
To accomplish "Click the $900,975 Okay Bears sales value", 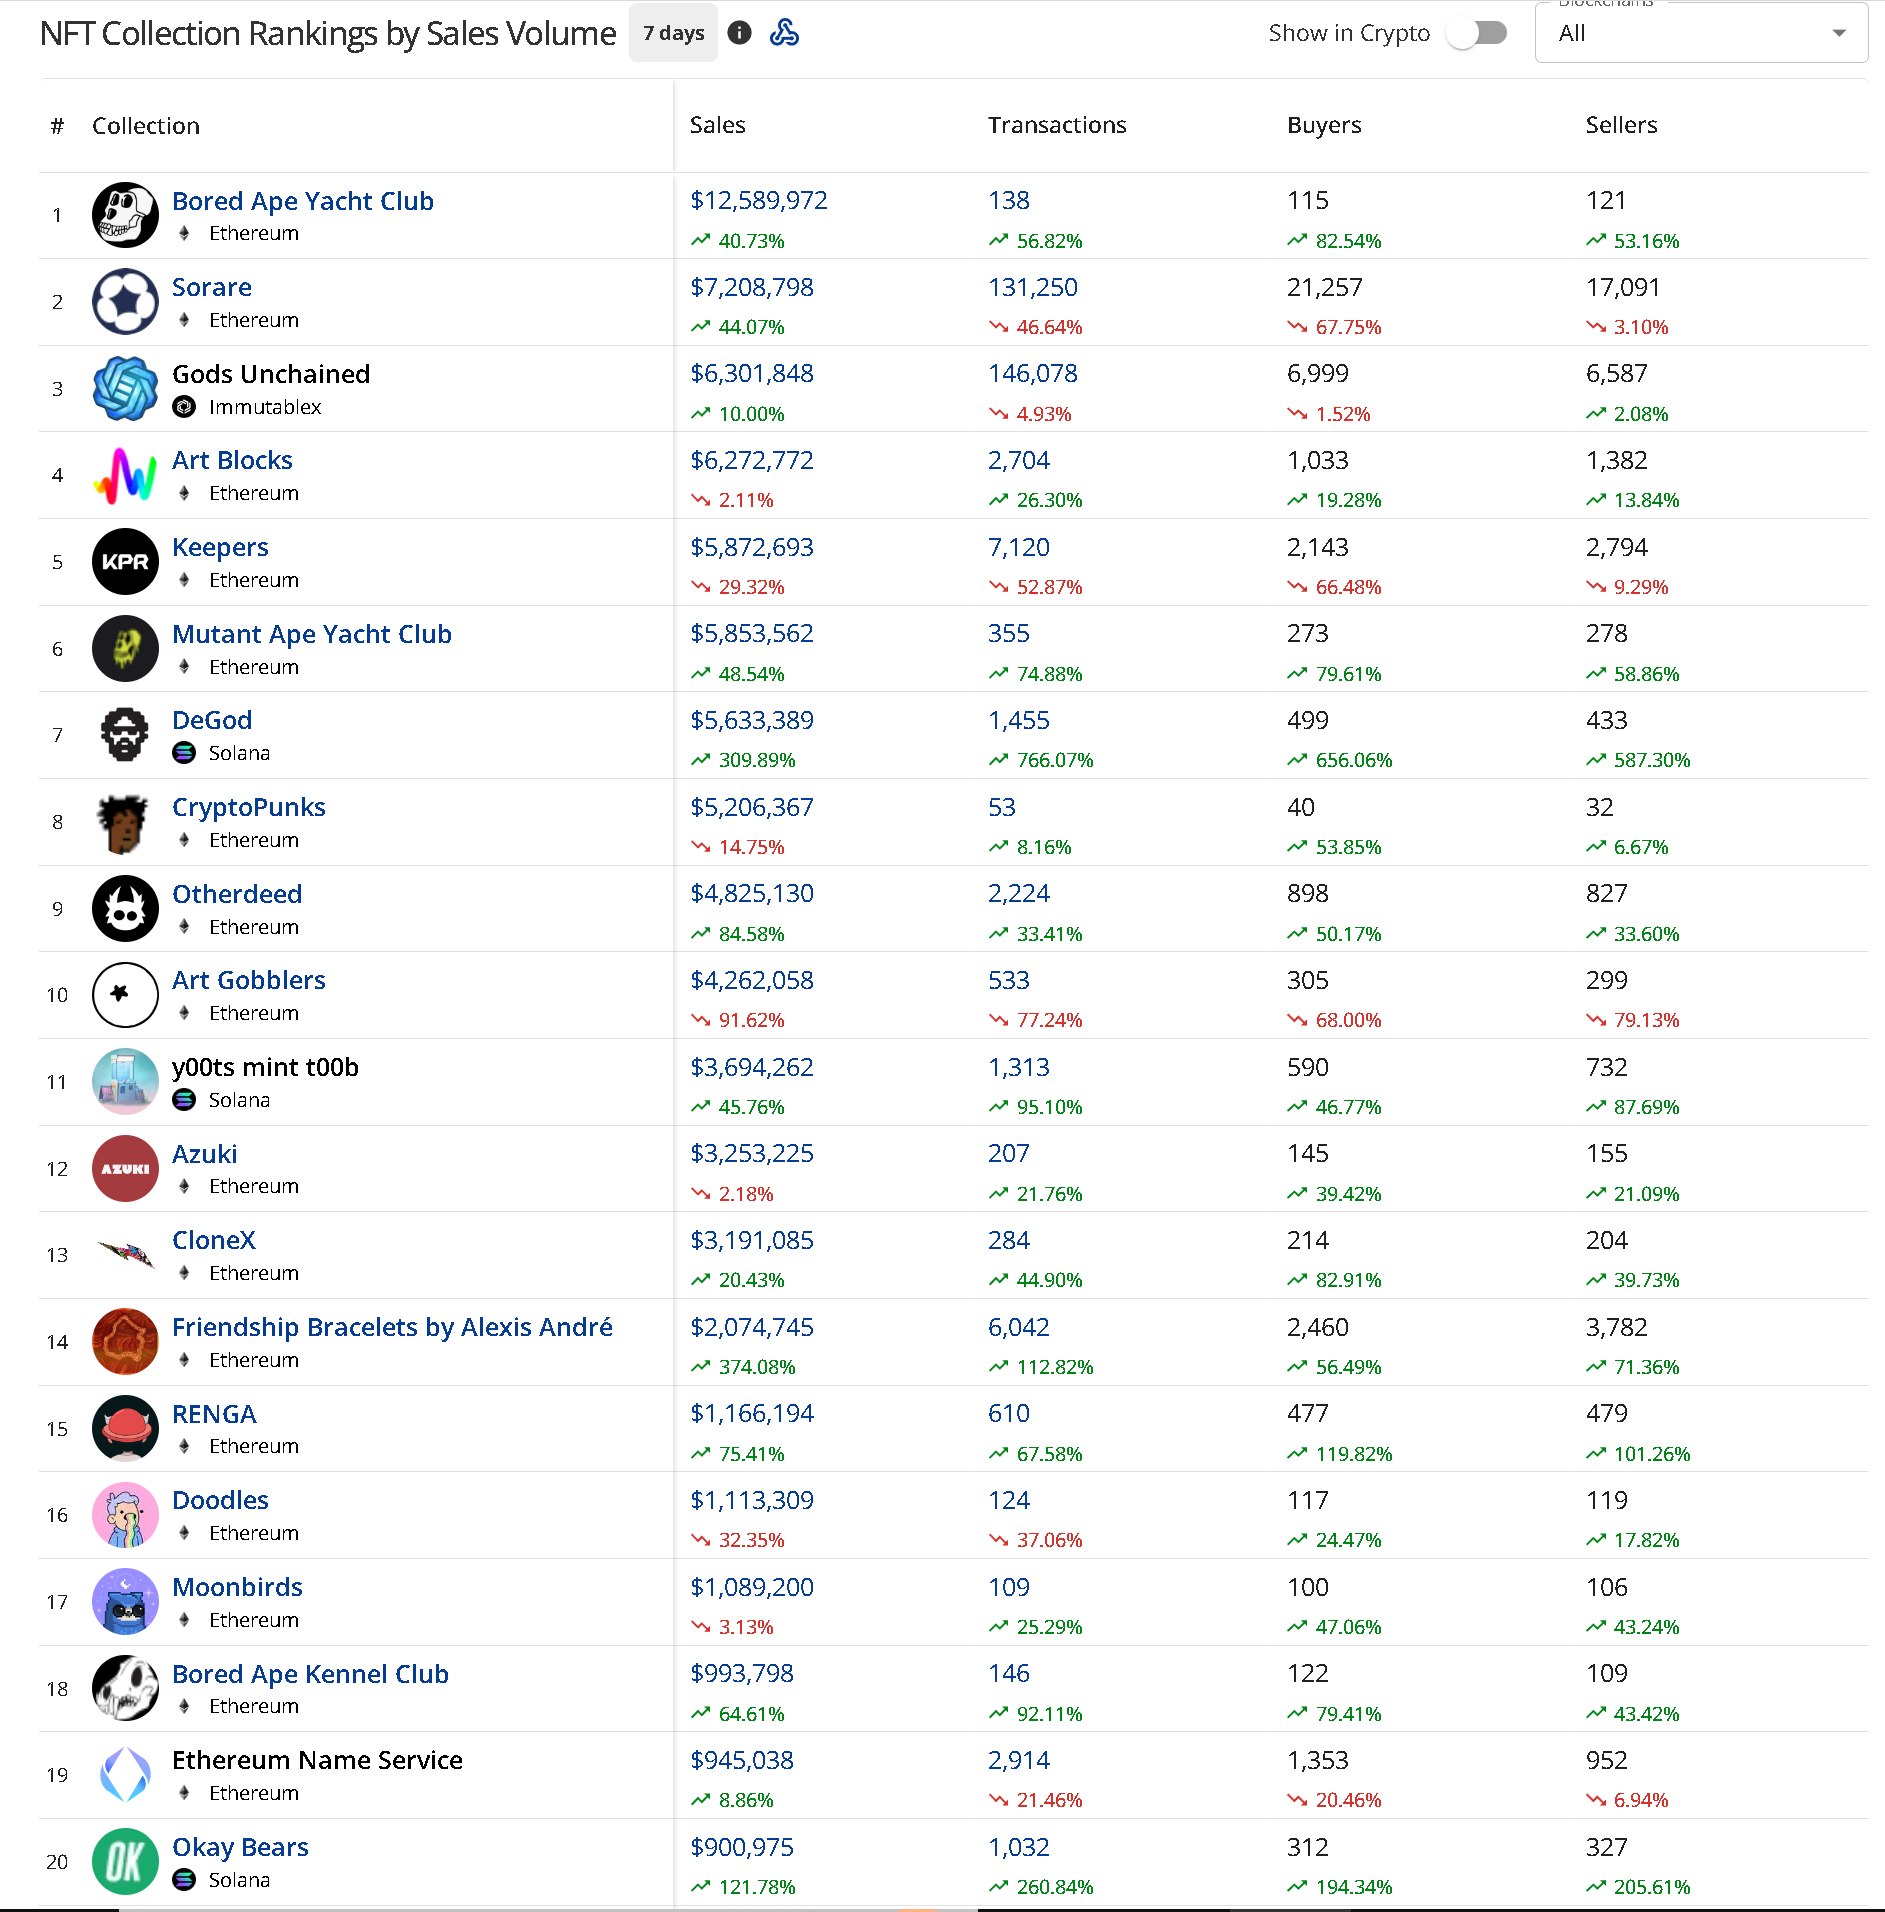I will [x=742, y=1847].
